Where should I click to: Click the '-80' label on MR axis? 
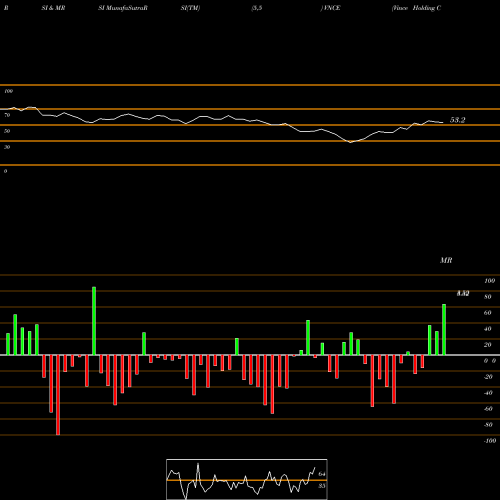click(x=488, y=425)
